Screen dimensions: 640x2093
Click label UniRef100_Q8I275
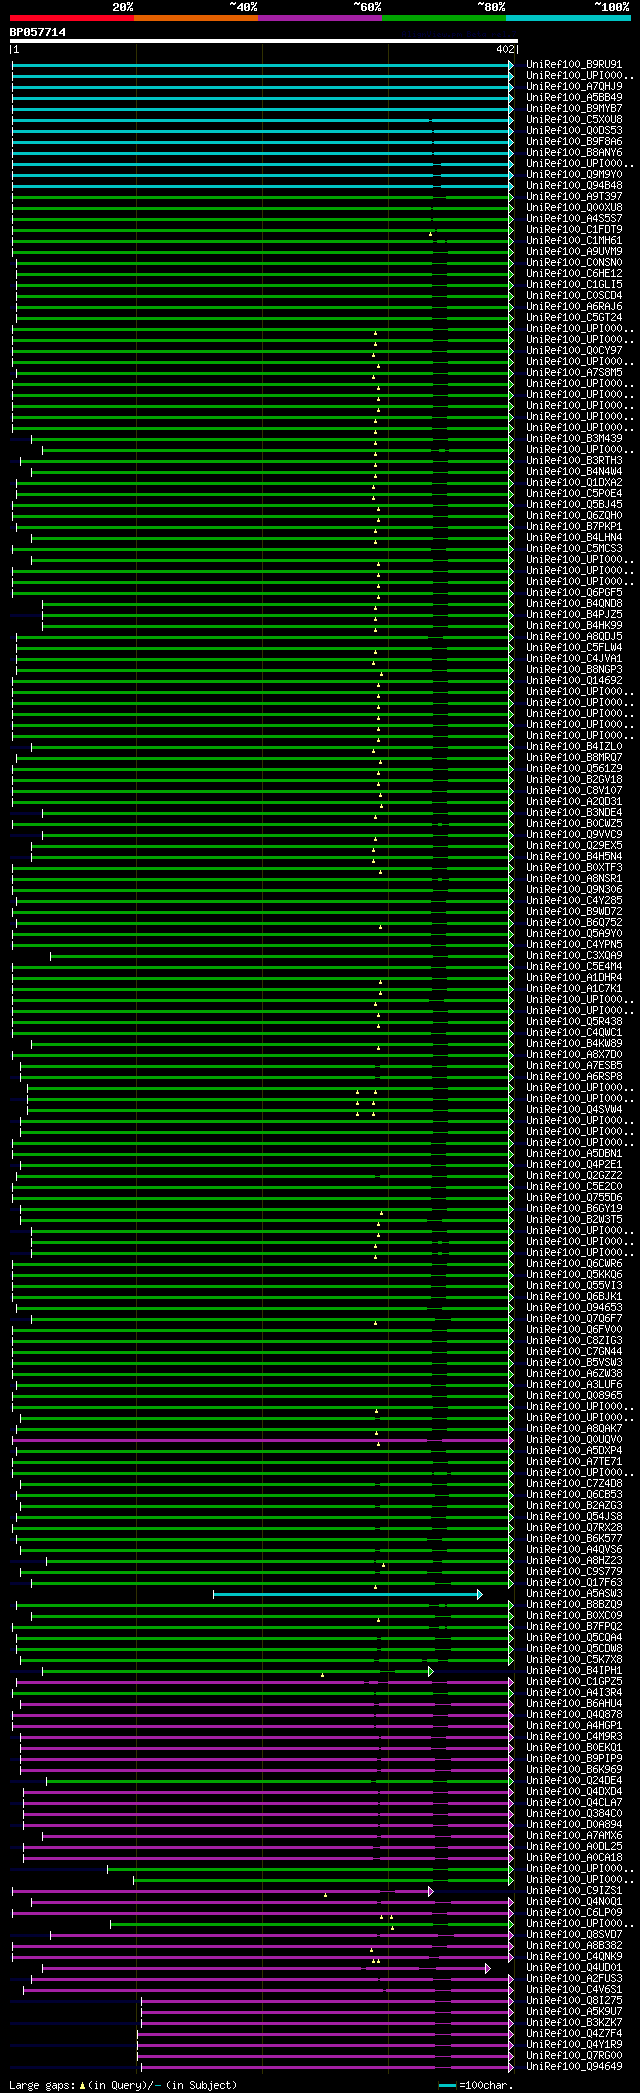tap(575, 2001)
